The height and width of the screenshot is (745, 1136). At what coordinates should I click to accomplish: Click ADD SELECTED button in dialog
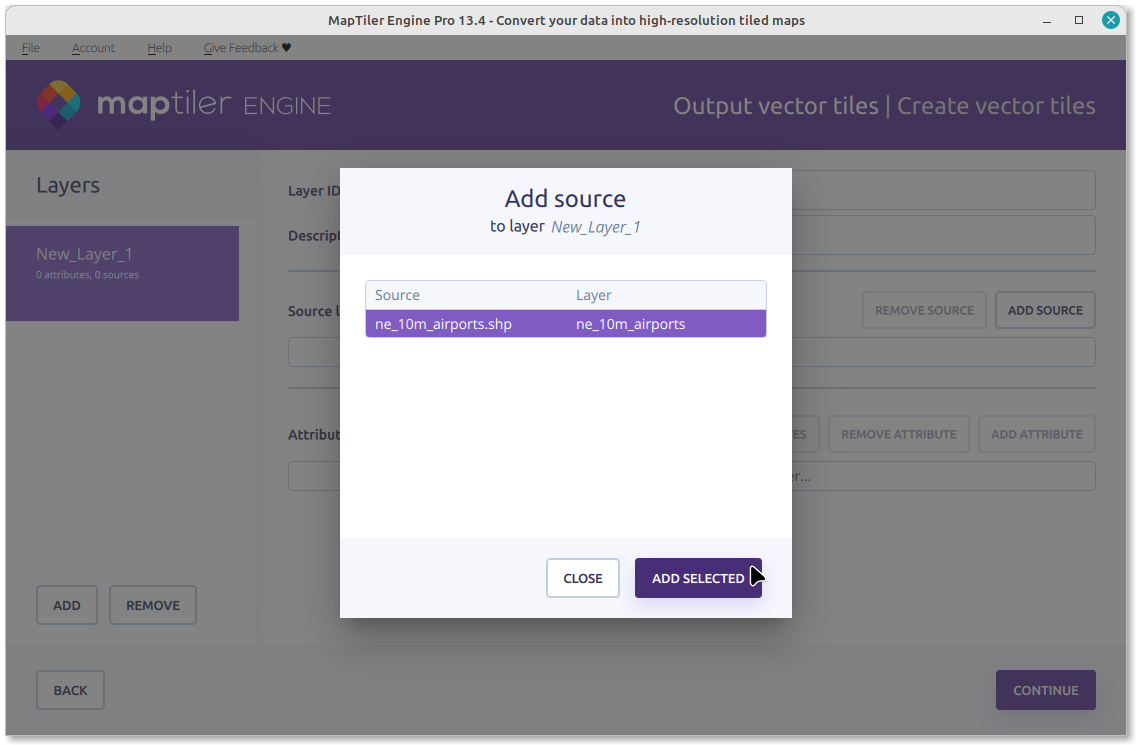[x=697, y=578]
